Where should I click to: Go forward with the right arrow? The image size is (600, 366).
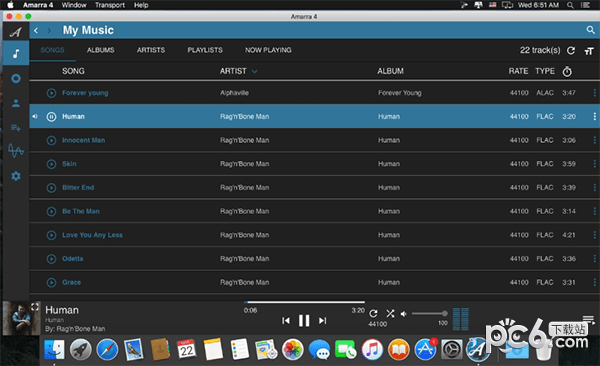[x=49, y=30]
